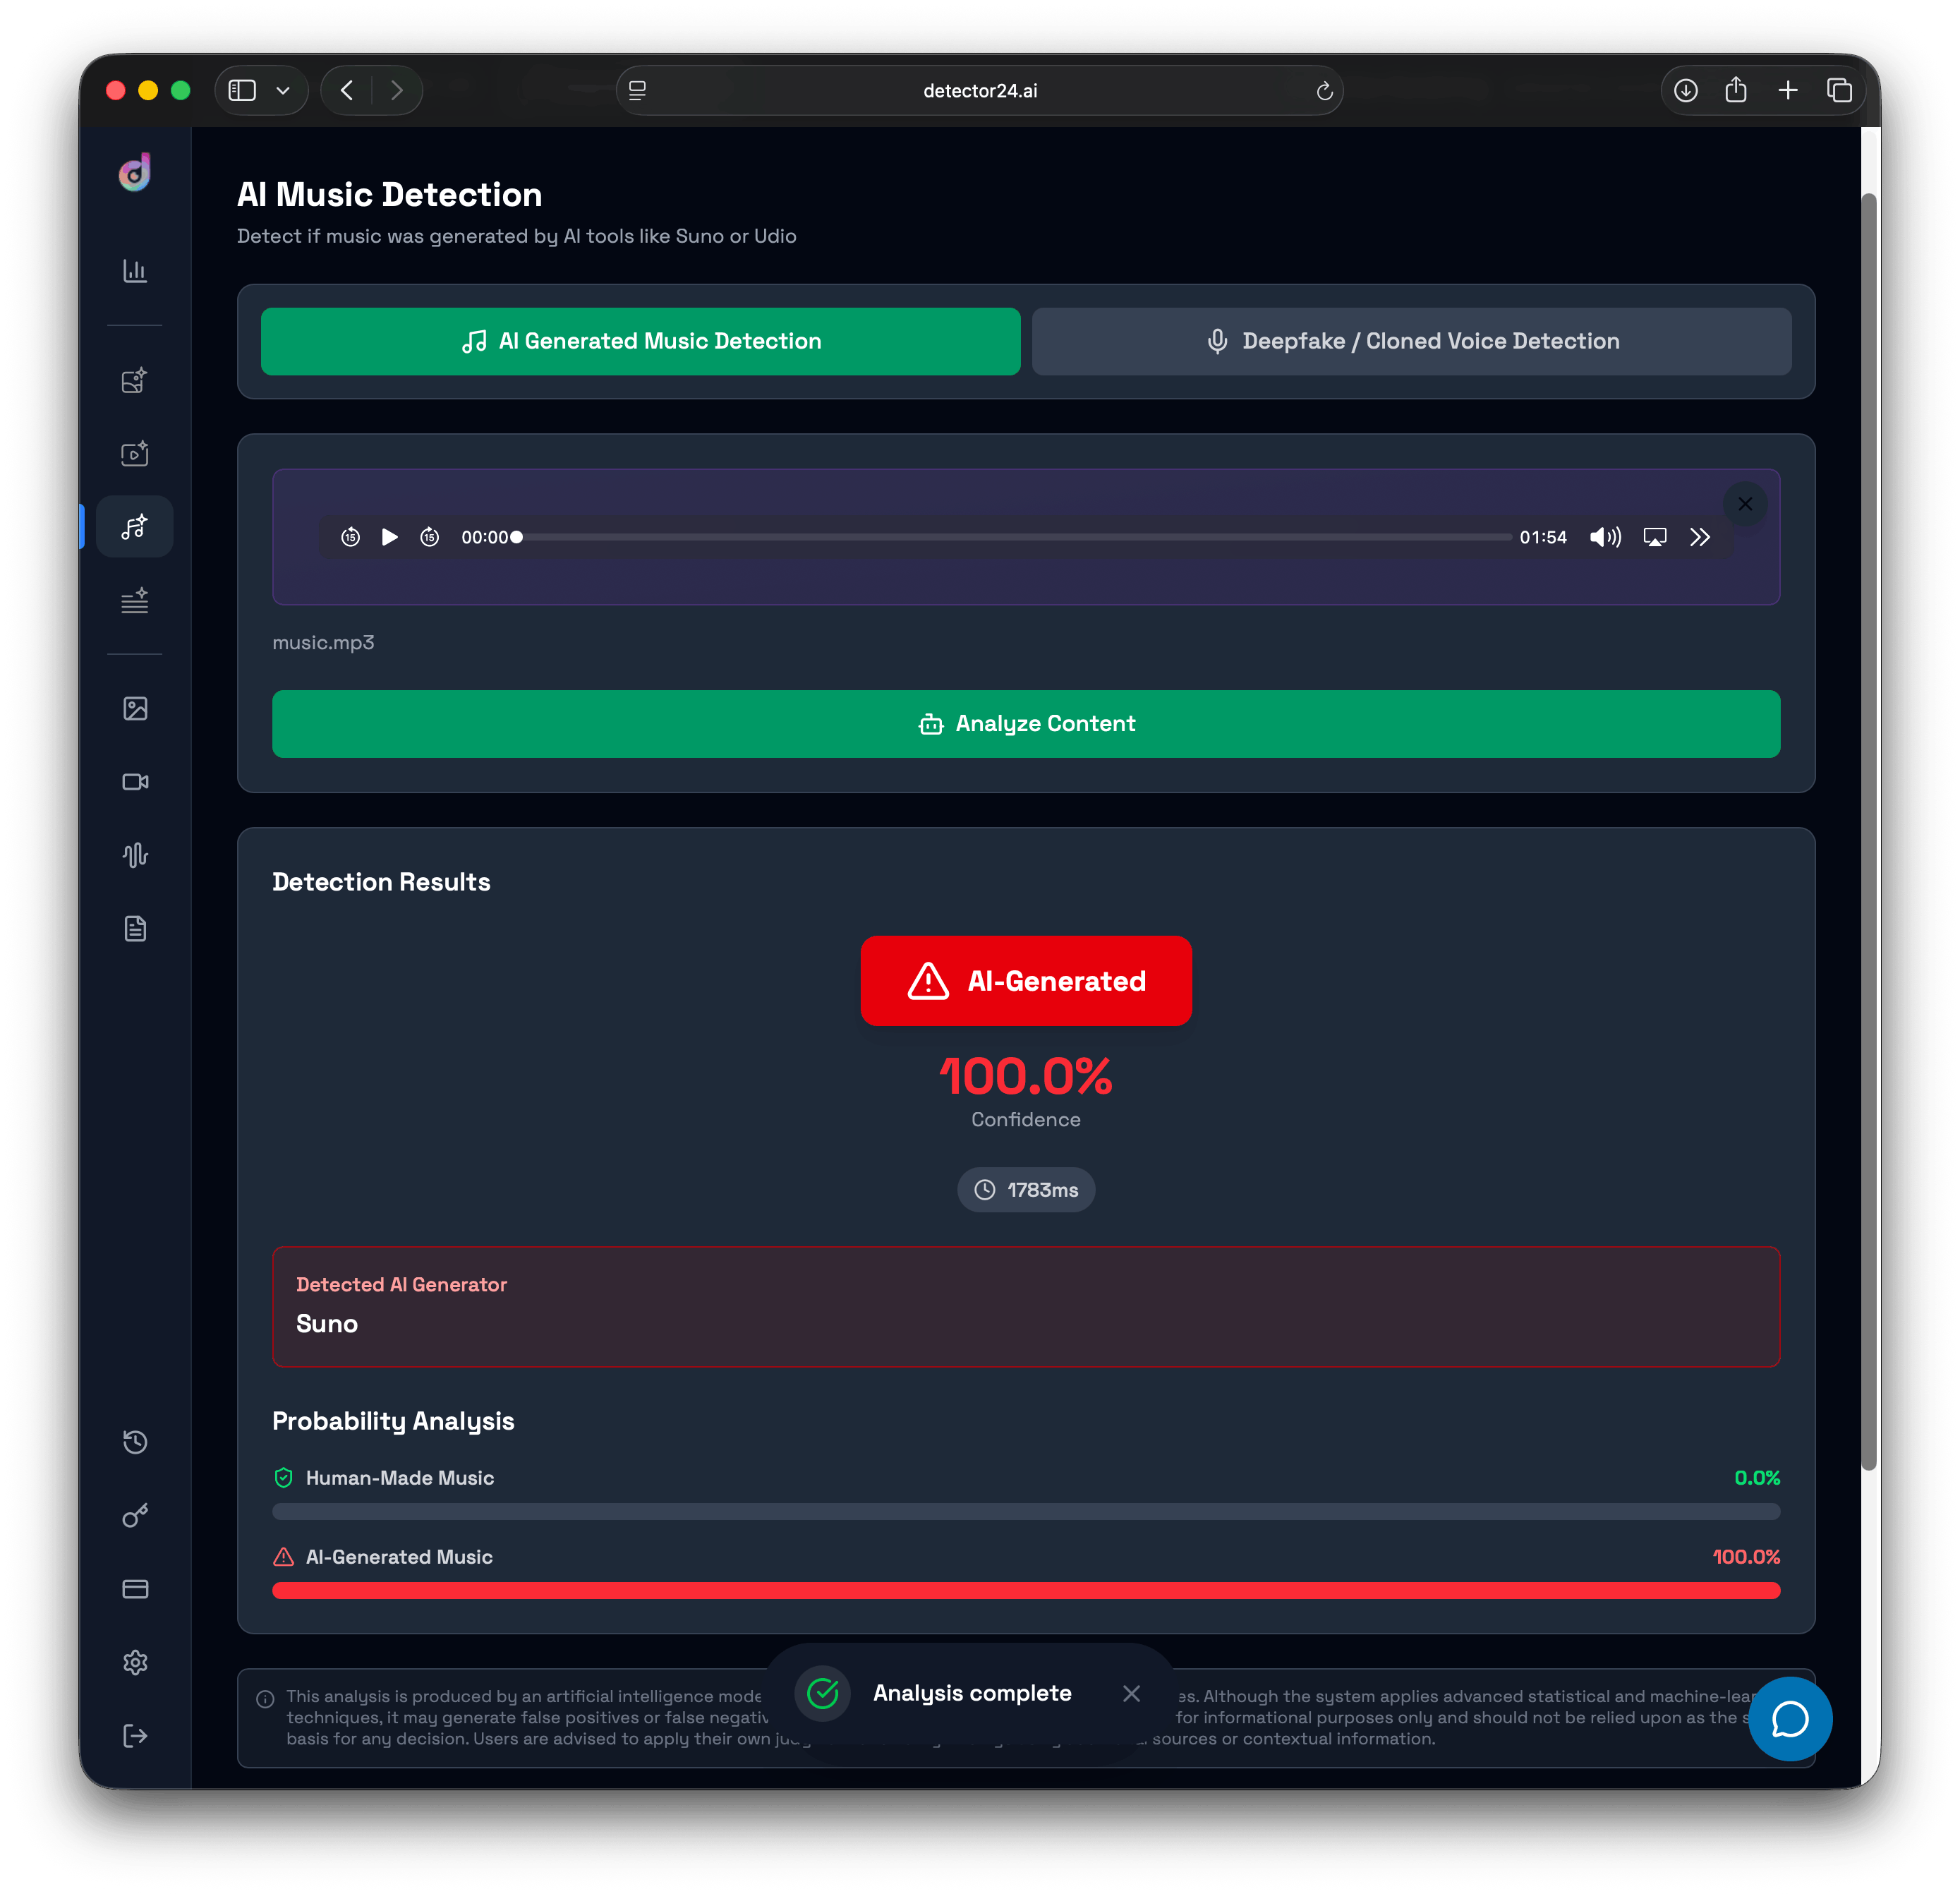Log out using the sidebar exit icon
The image size is (1960, 1894).
[x=135, y=1736]
